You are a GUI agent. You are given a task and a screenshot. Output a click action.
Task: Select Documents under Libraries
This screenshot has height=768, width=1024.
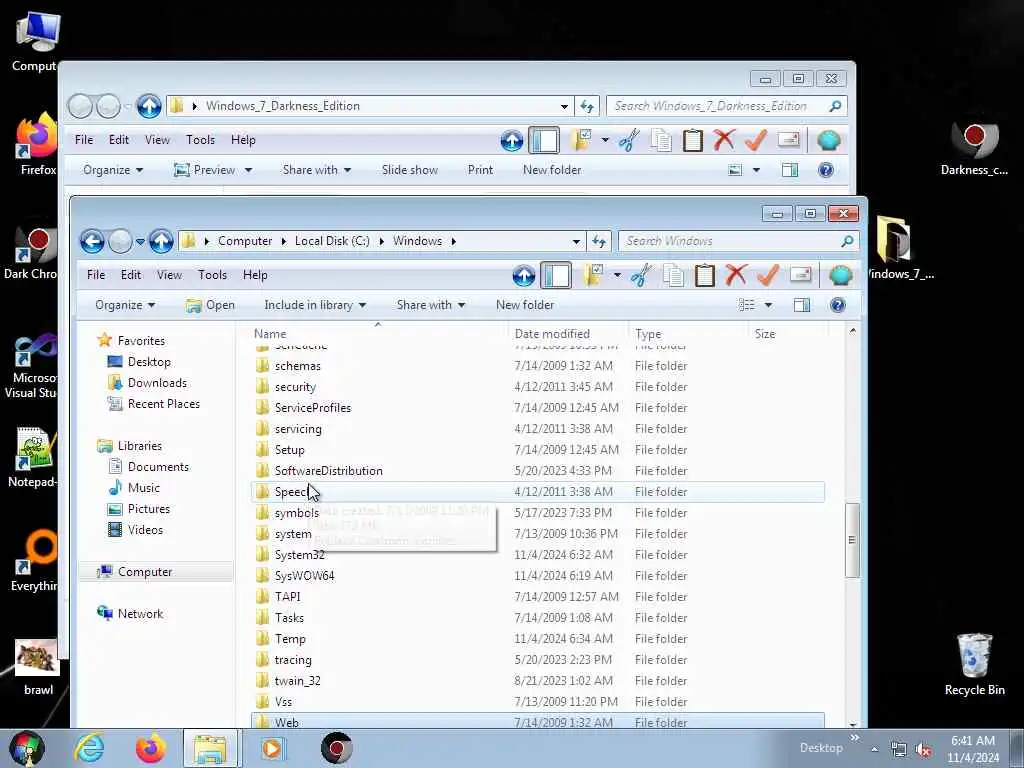pos(158,467)
